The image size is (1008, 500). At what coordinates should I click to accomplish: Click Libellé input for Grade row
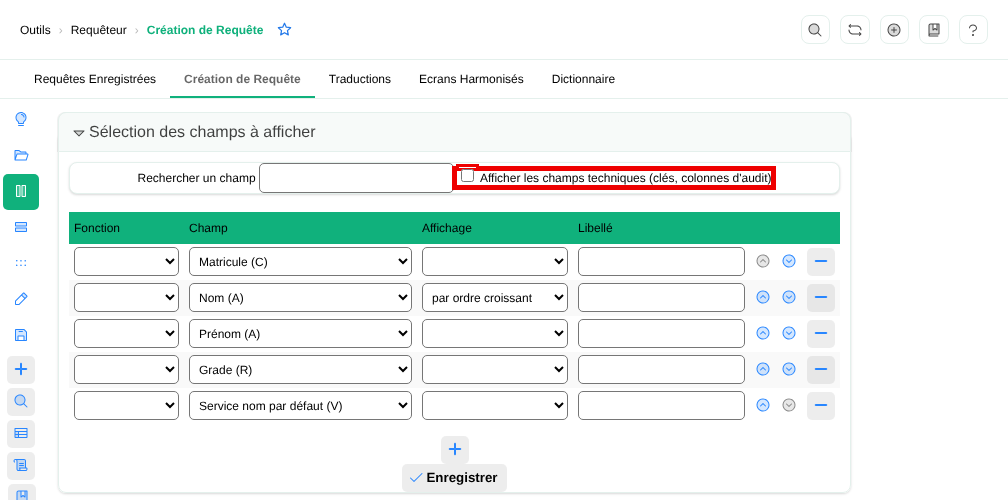[662, 370]
